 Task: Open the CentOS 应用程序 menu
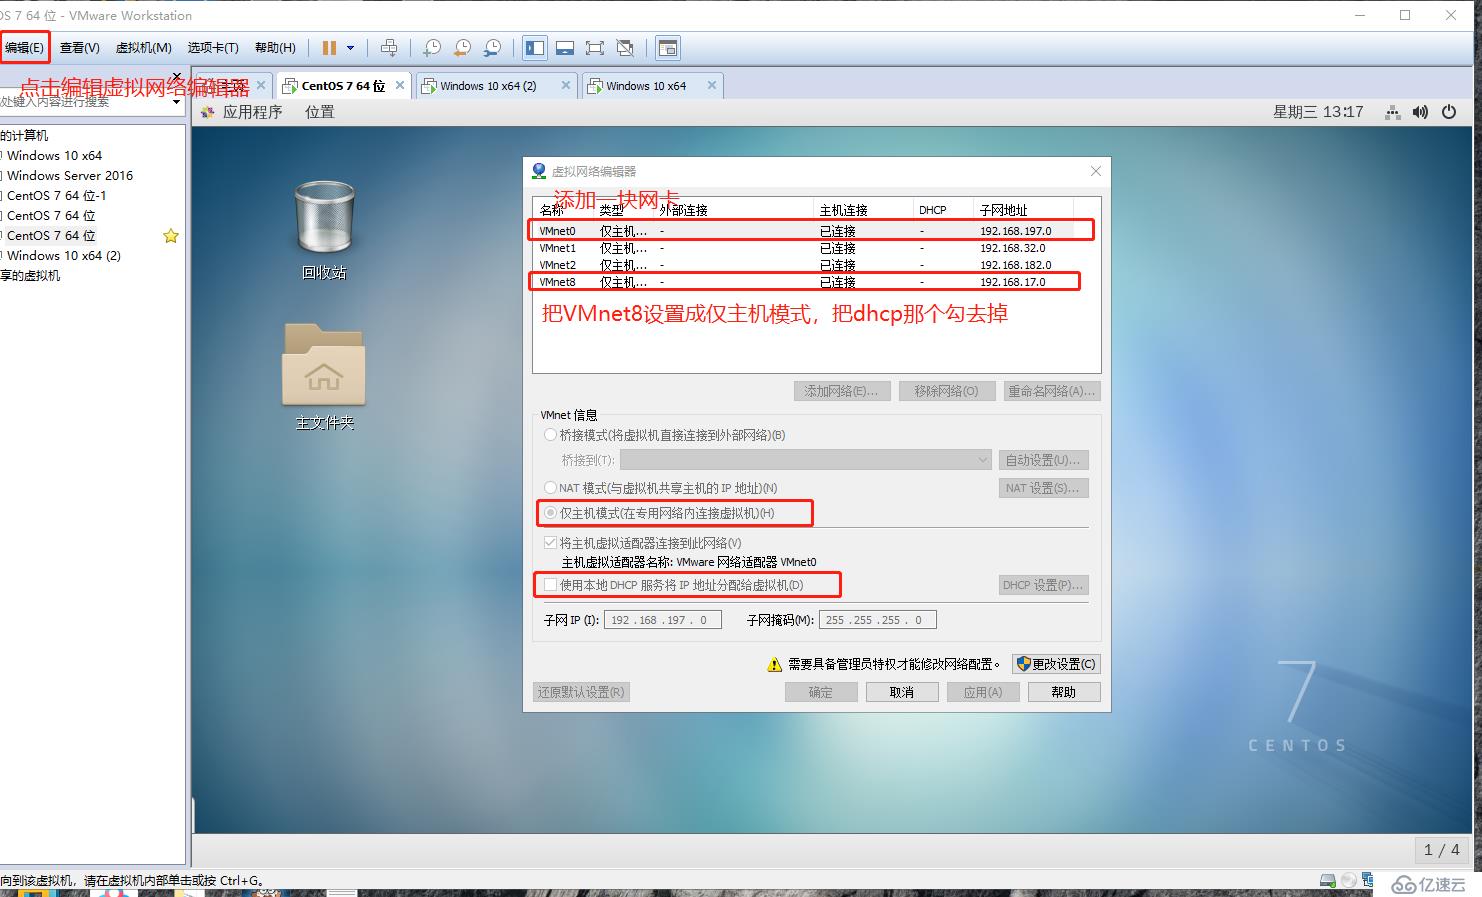click(x=252, y=112)
